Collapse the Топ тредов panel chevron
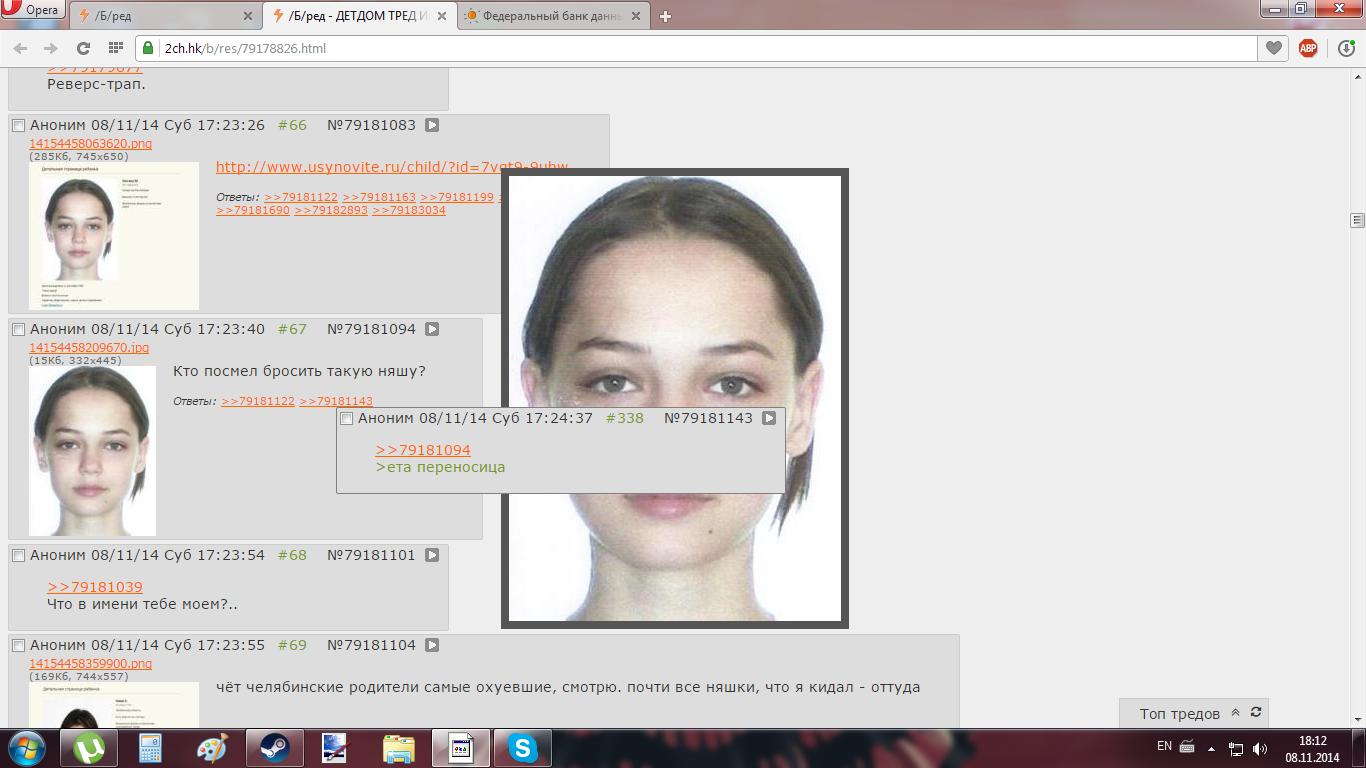The height and width of the screenshot is (768, 1366). [1235, 713]
